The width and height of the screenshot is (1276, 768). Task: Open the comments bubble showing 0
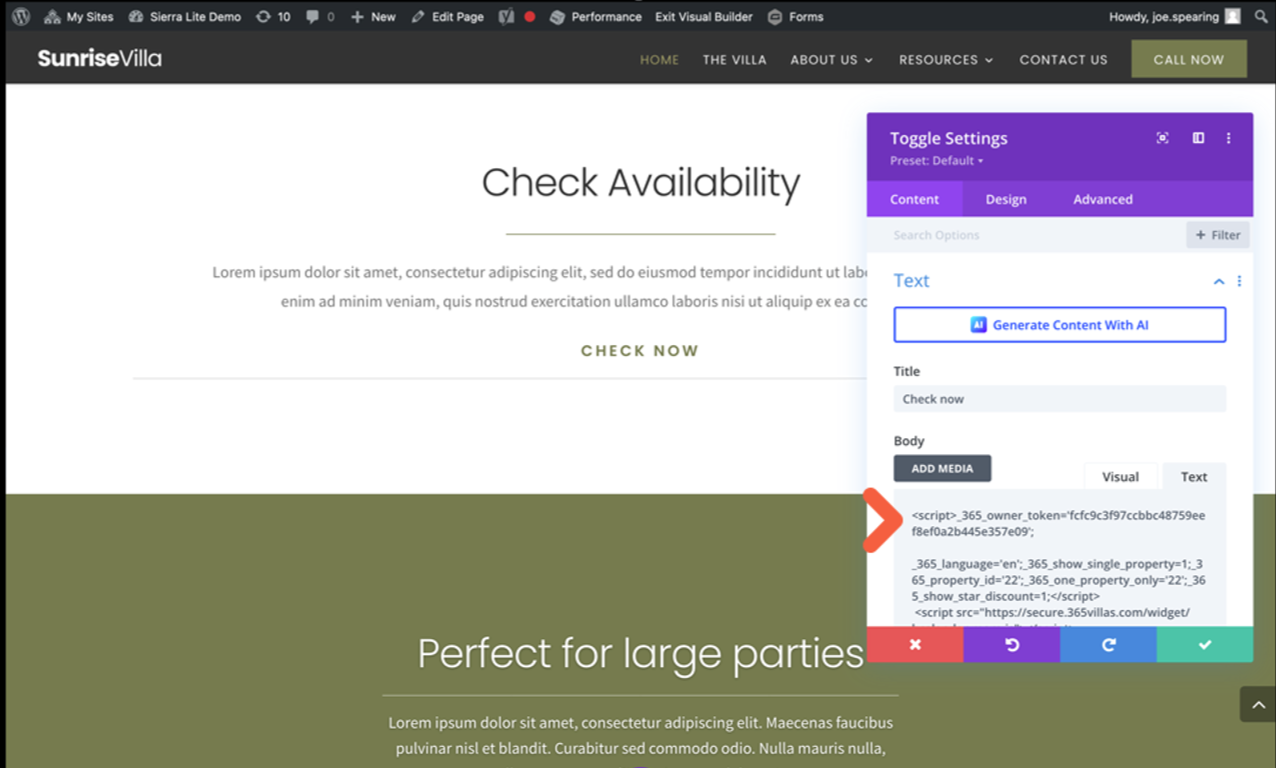point(320,17)
